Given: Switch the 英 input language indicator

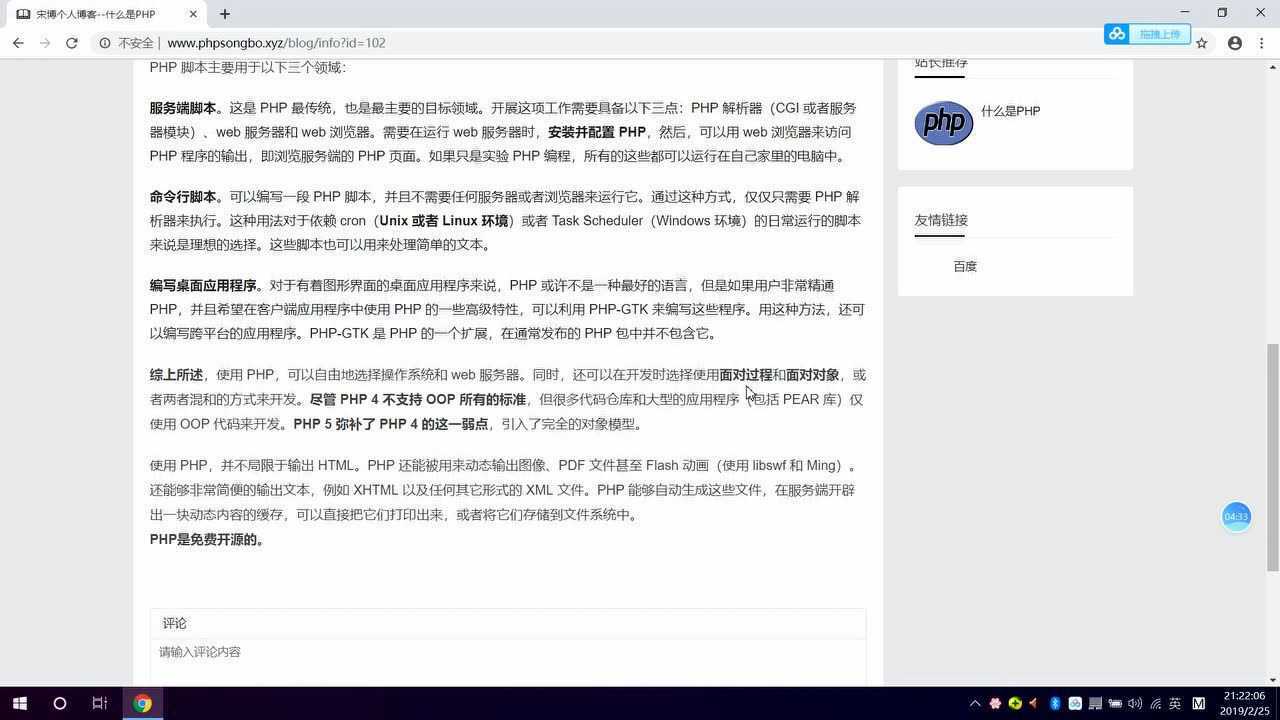Looking at the screenshot, I should [1175, 704].
